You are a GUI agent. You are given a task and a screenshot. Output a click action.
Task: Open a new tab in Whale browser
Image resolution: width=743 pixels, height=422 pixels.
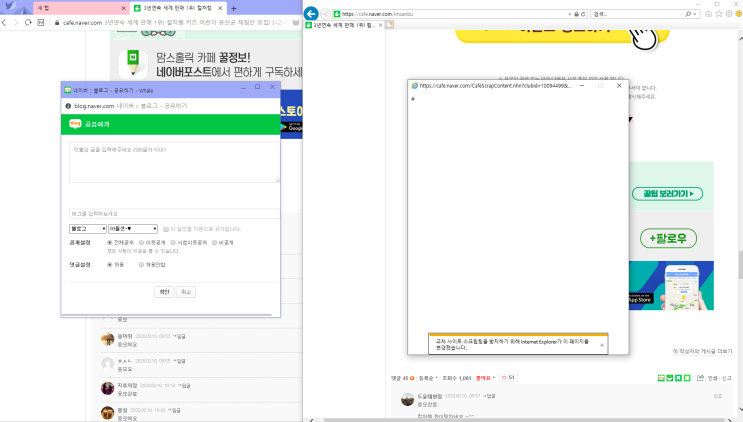tap(234, 8)
